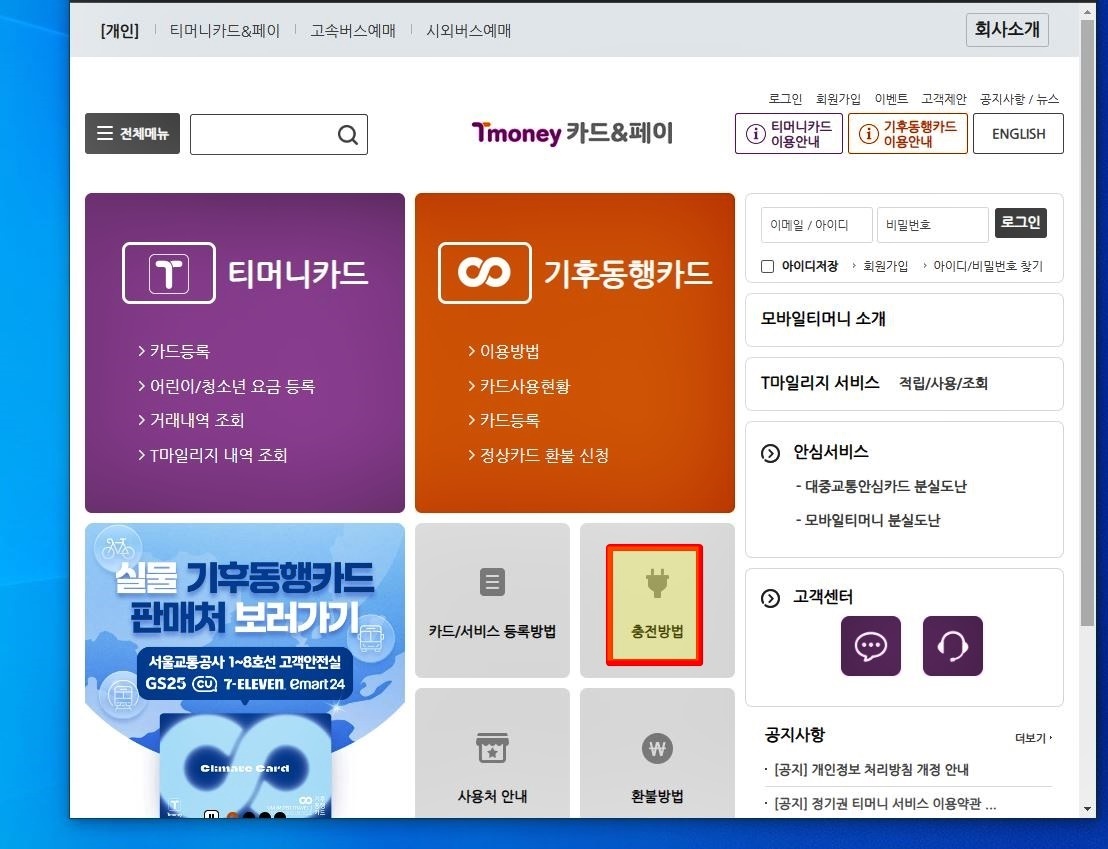Screen dimensions: 1108x849
Task: Open the 공지사항 / 뉴스 link
Action: [x=1019, y=99]
